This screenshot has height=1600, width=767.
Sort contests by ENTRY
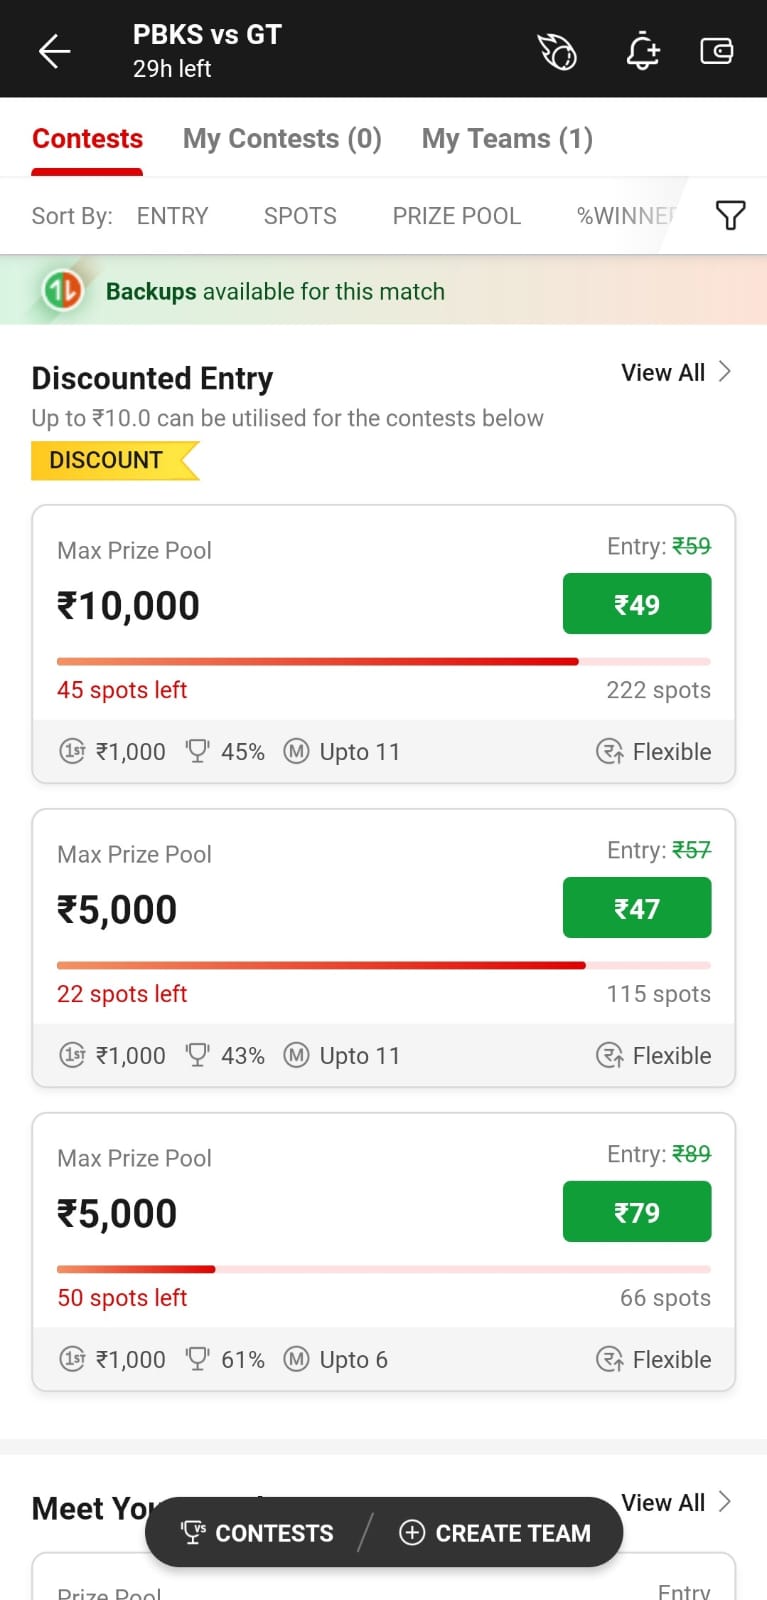[x=172, y=216]
